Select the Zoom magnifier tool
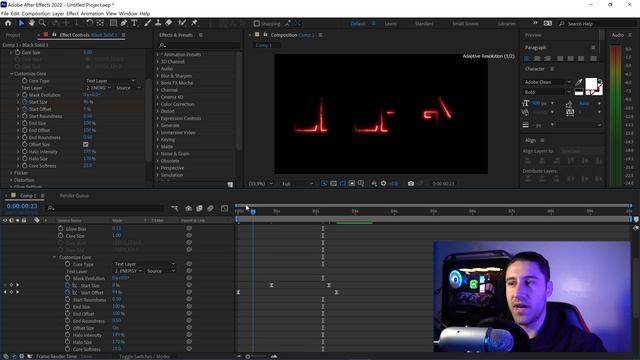 pyautogui.click(x=42, y=23)
